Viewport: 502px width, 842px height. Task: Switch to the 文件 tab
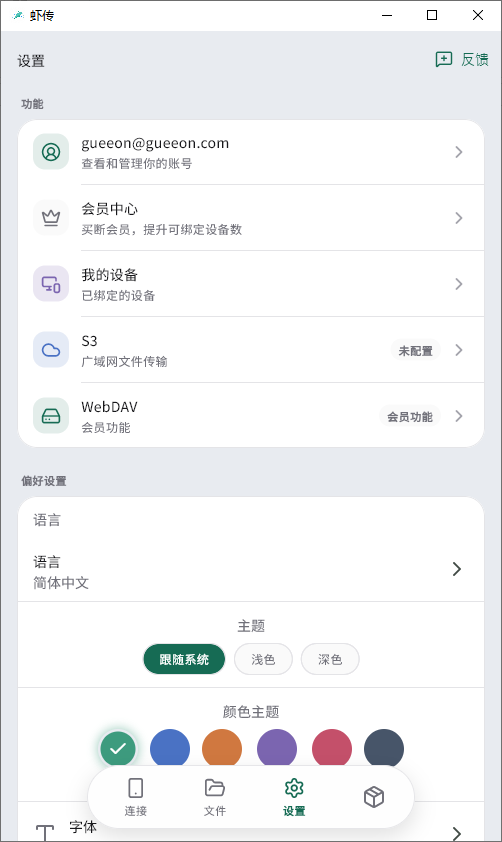[215, 797]
